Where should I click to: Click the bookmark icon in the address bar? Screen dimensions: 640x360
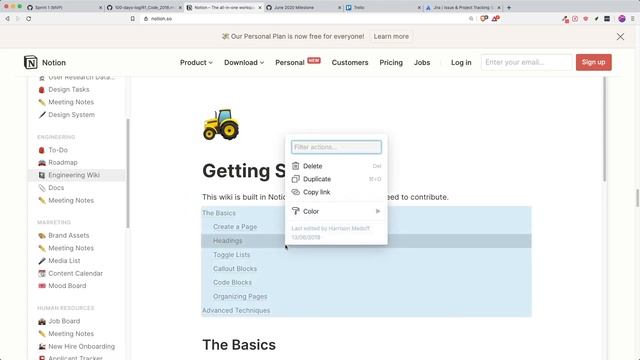pos(132,18)
